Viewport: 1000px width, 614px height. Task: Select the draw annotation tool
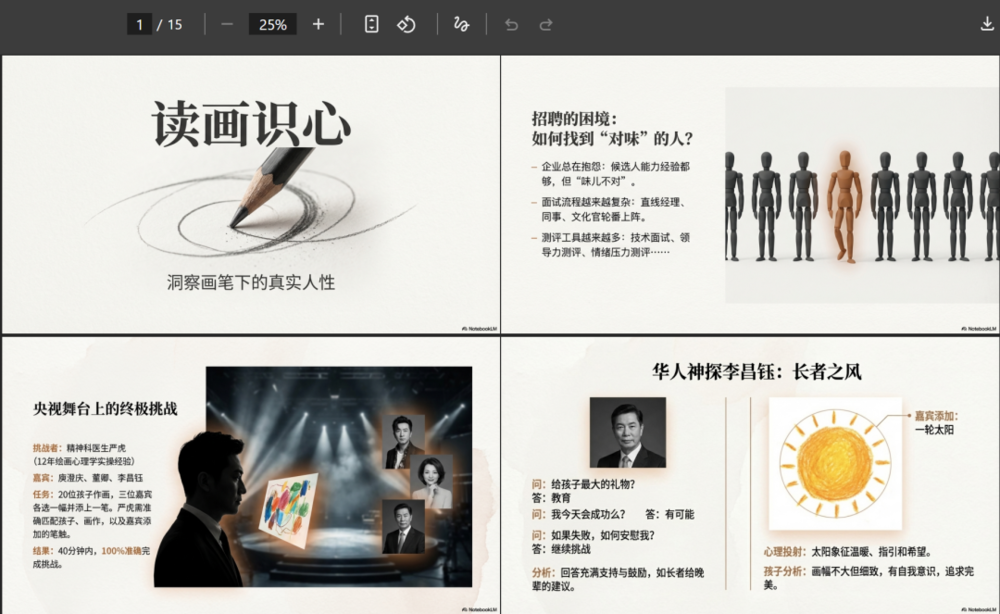[x=461, y=24]
